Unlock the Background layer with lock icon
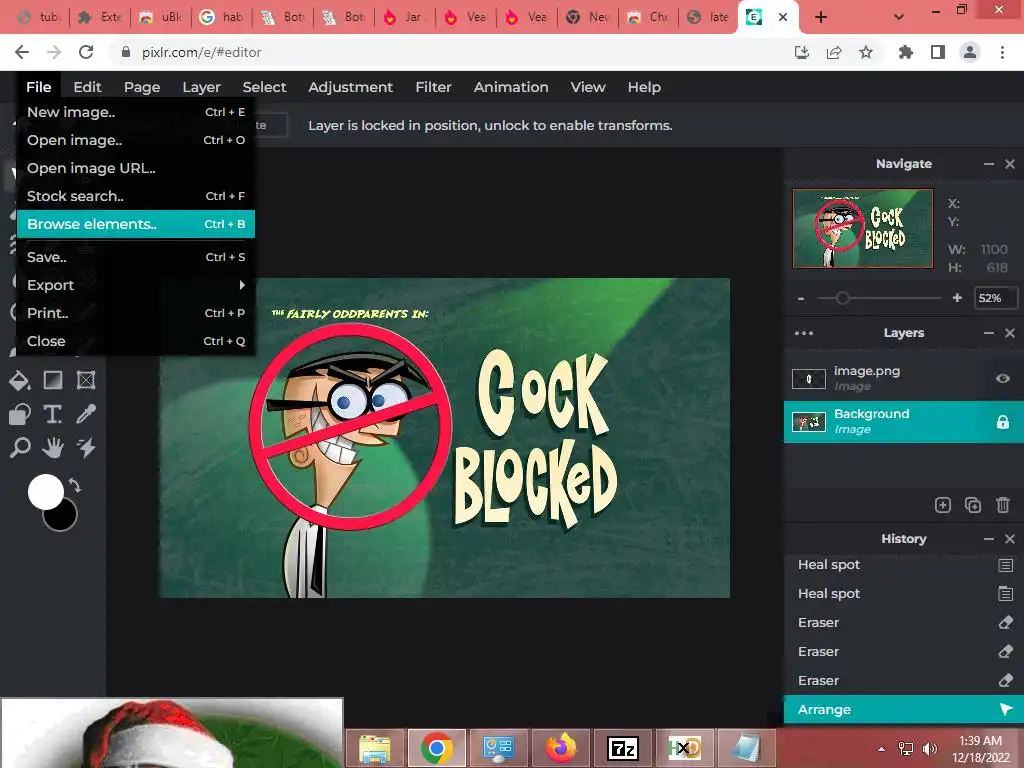This screenshot has width=1024, height=768. (1002, 422)
